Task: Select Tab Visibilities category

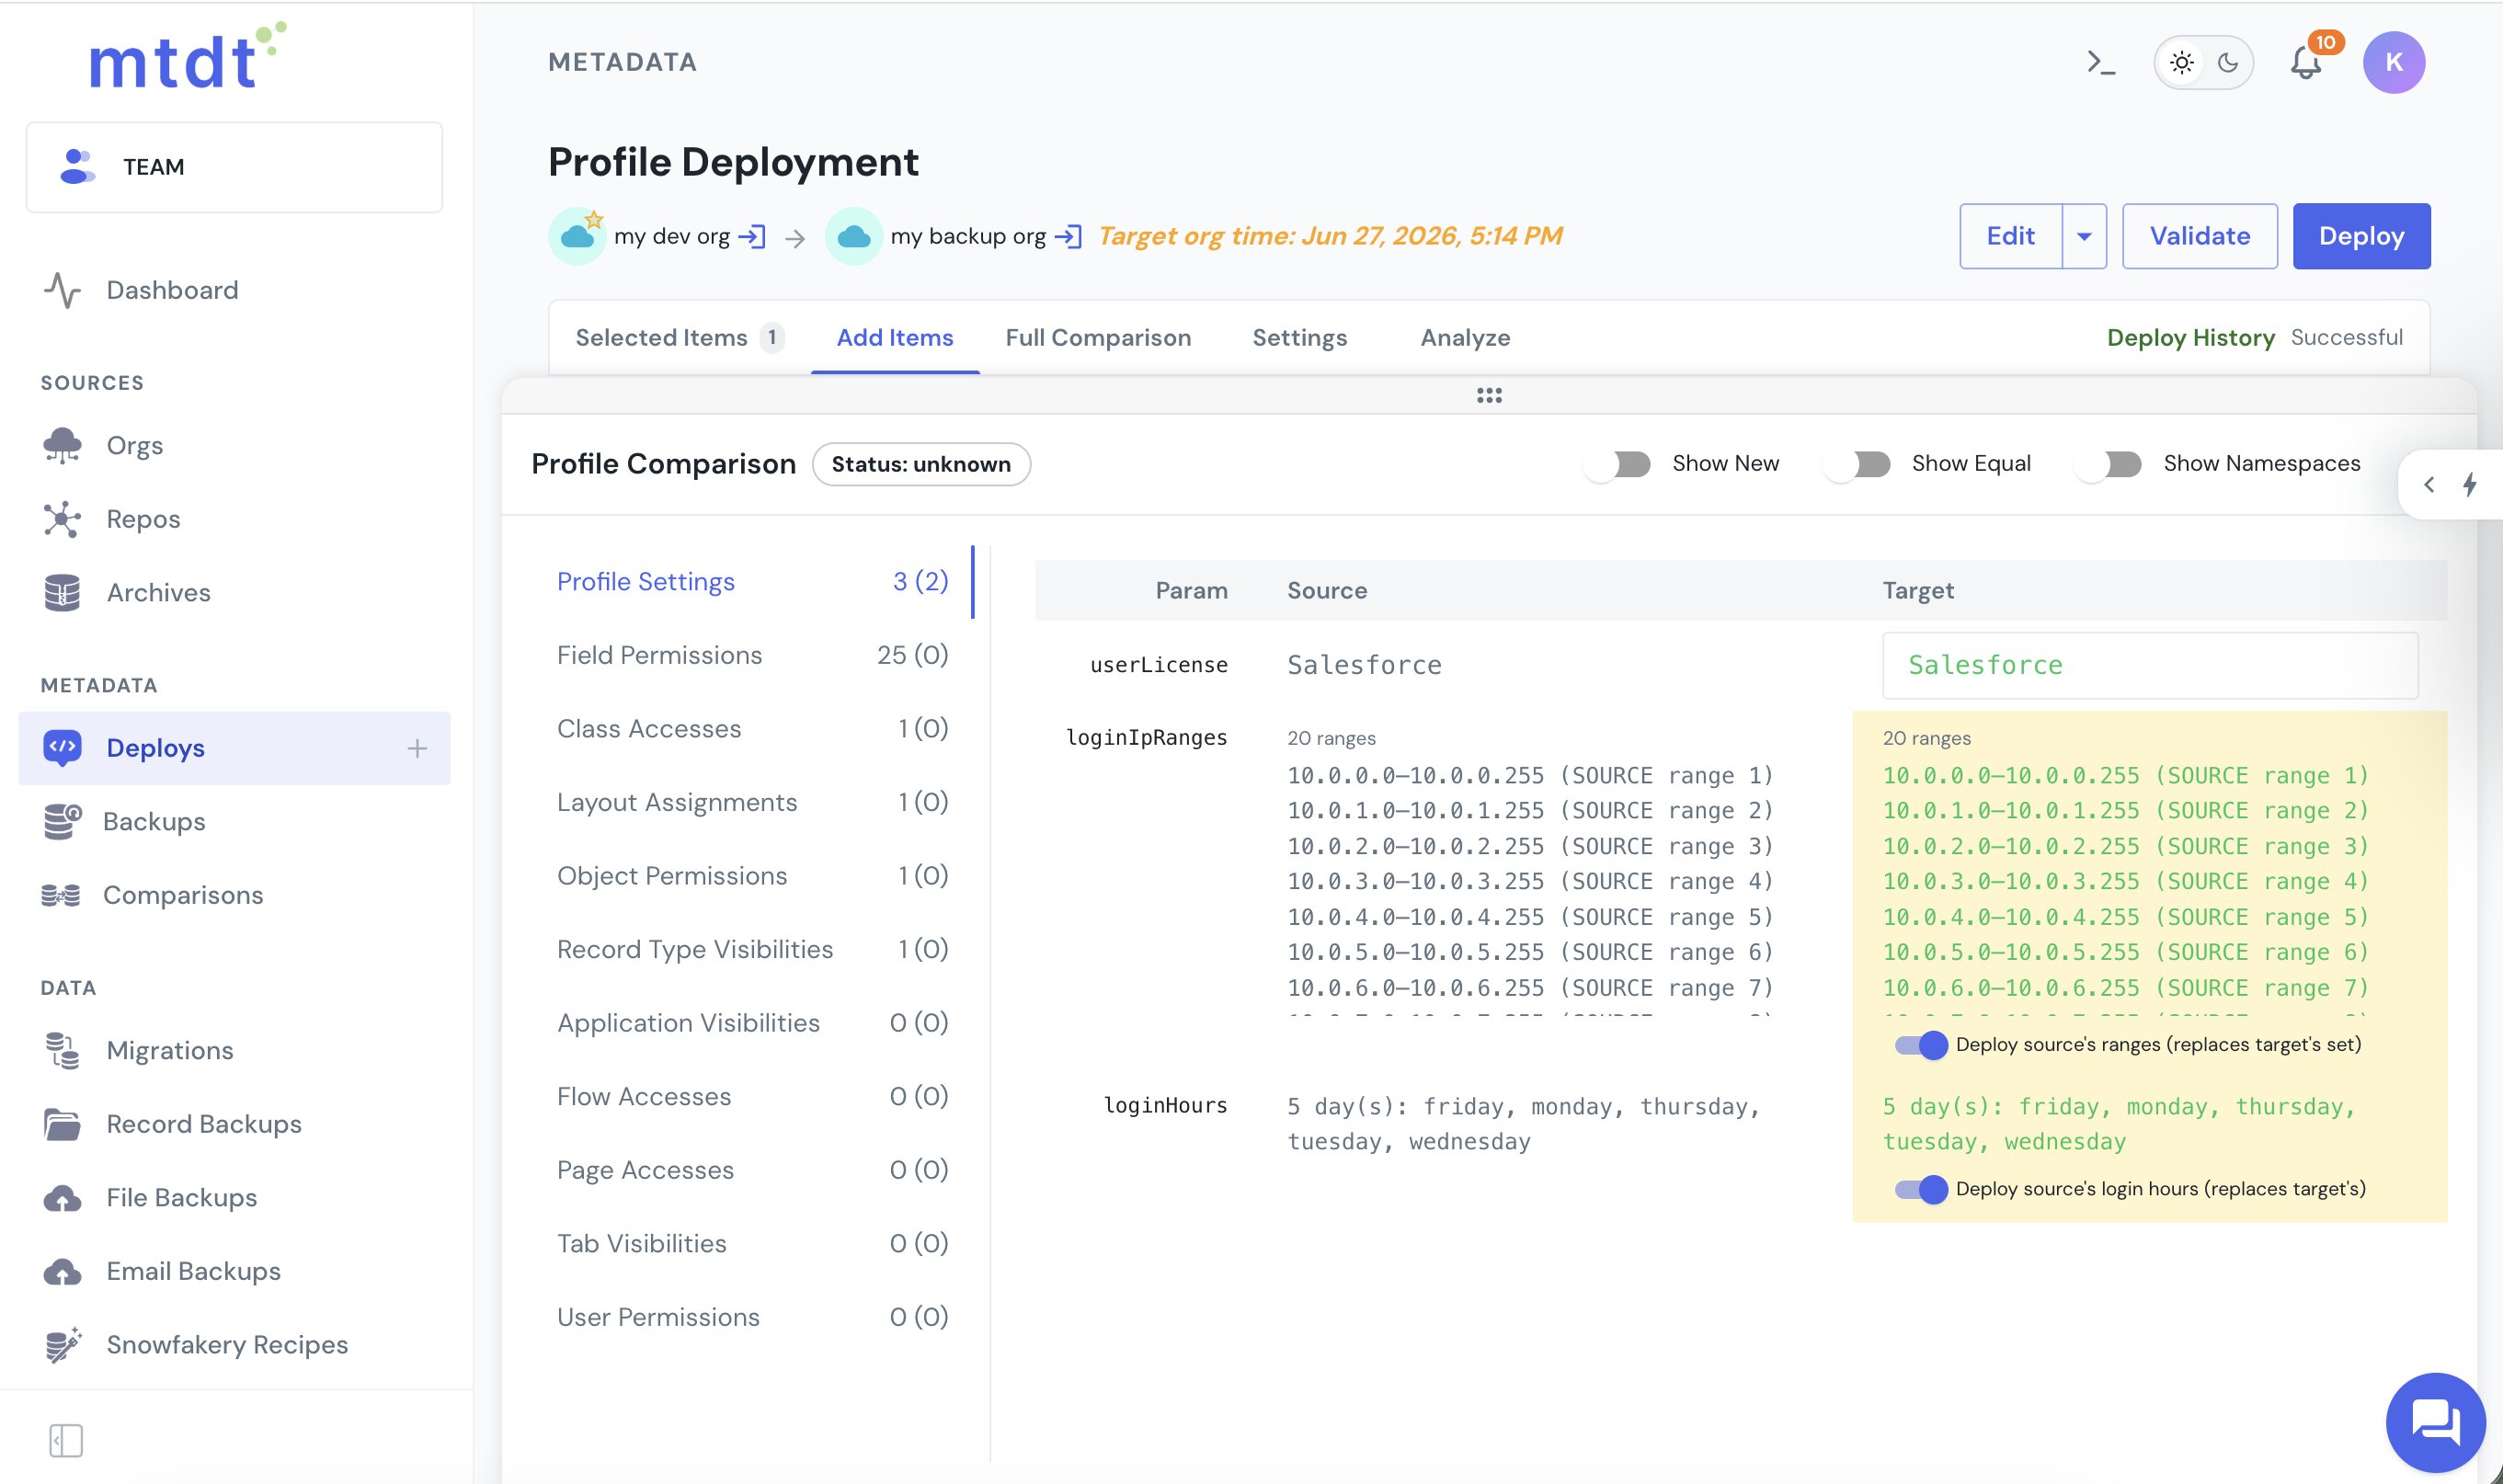Action: pos(752,1244)
